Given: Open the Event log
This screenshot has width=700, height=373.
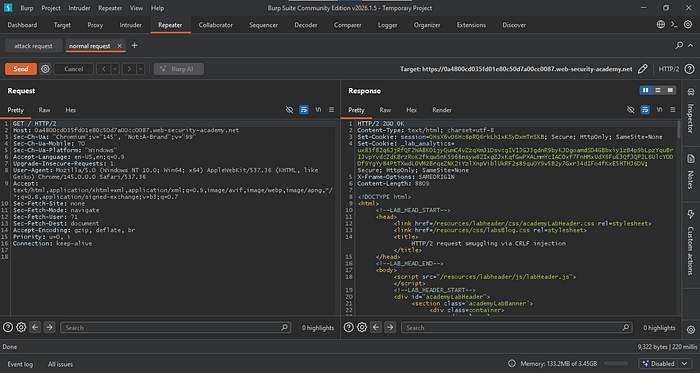Looking at the screenshot, I should (20, 364).
